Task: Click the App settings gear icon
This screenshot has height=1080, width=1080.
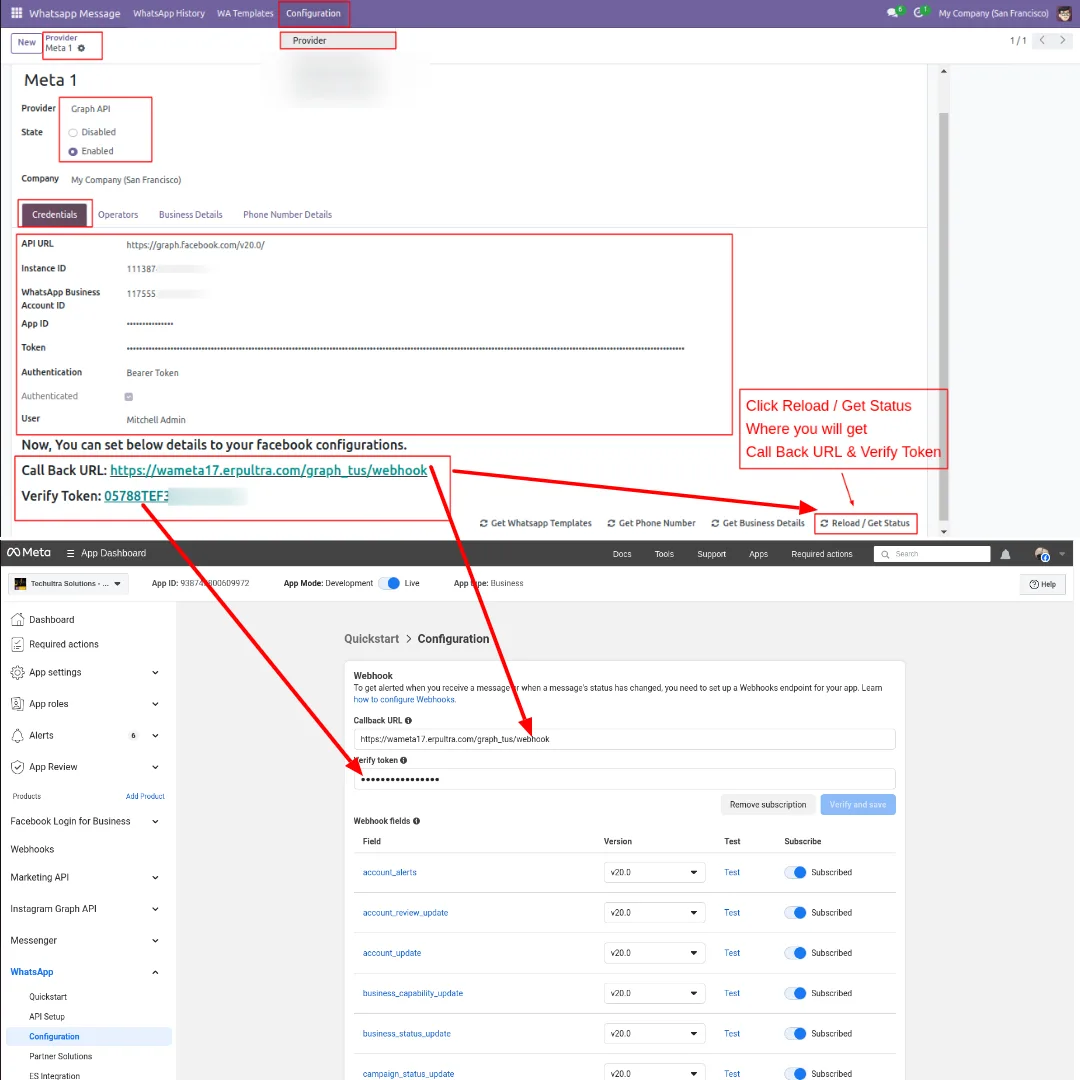Action: tap(17, 672)
